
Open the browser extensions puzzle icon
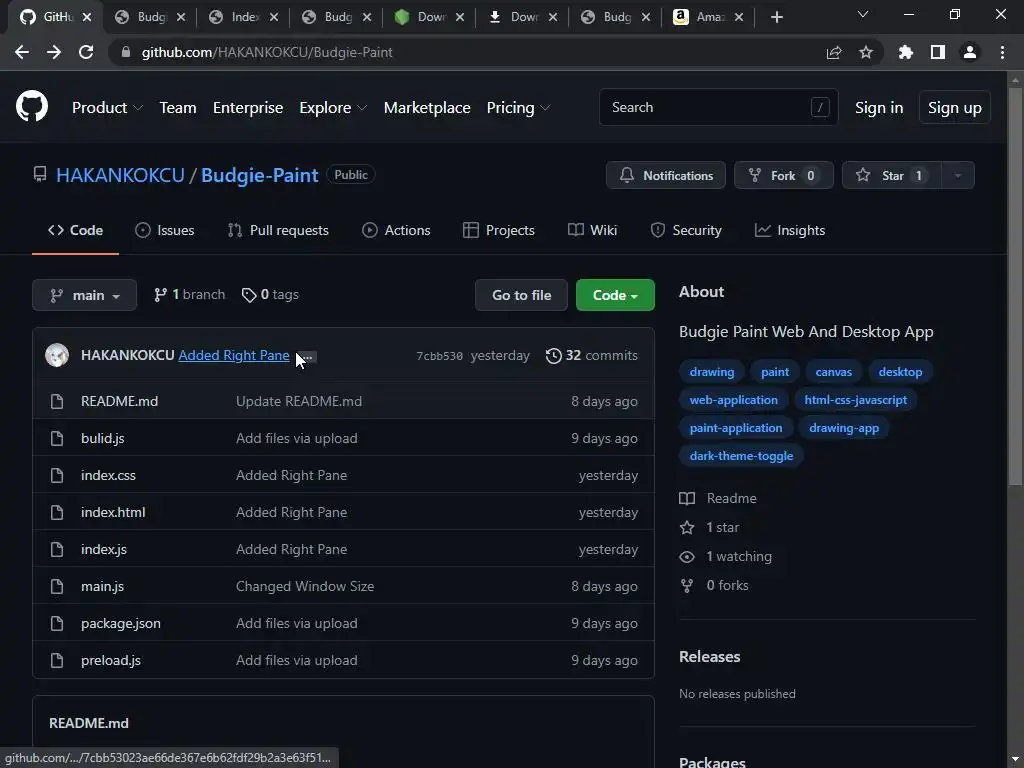(905, 52)
